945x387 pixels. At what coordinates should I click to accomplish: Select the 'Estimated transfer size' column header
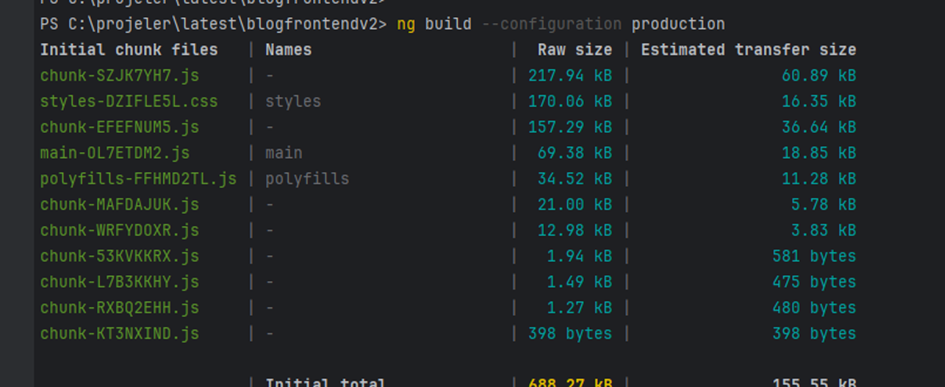749,50
